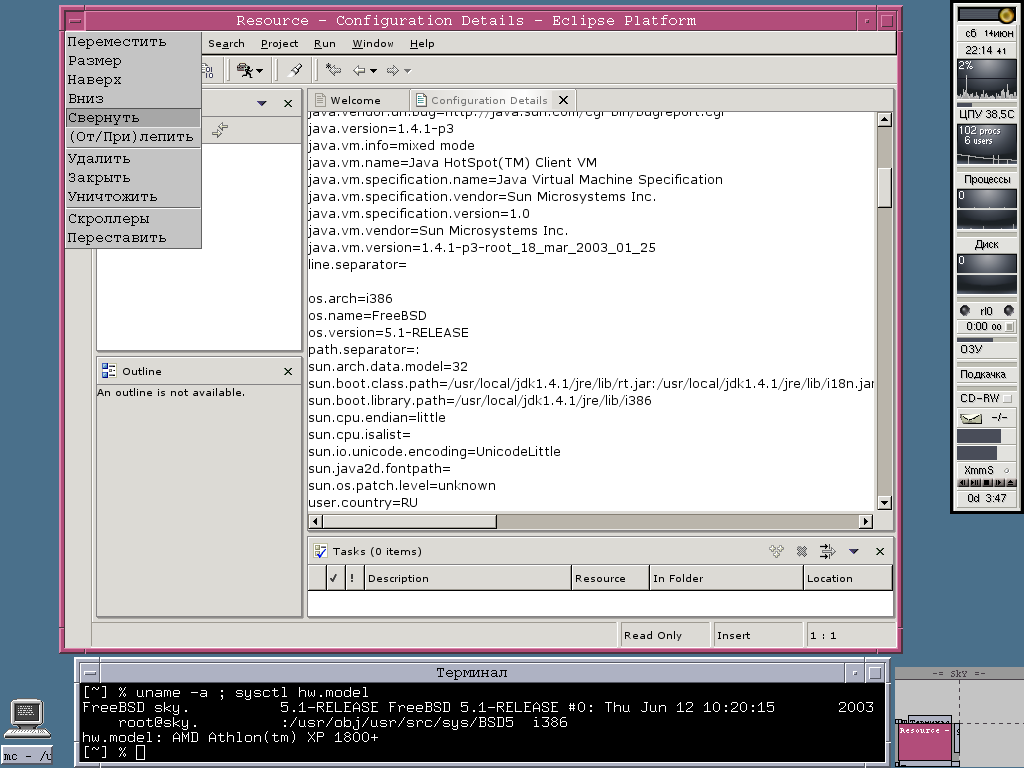Close the Configuration Details tab

(564, 100)
